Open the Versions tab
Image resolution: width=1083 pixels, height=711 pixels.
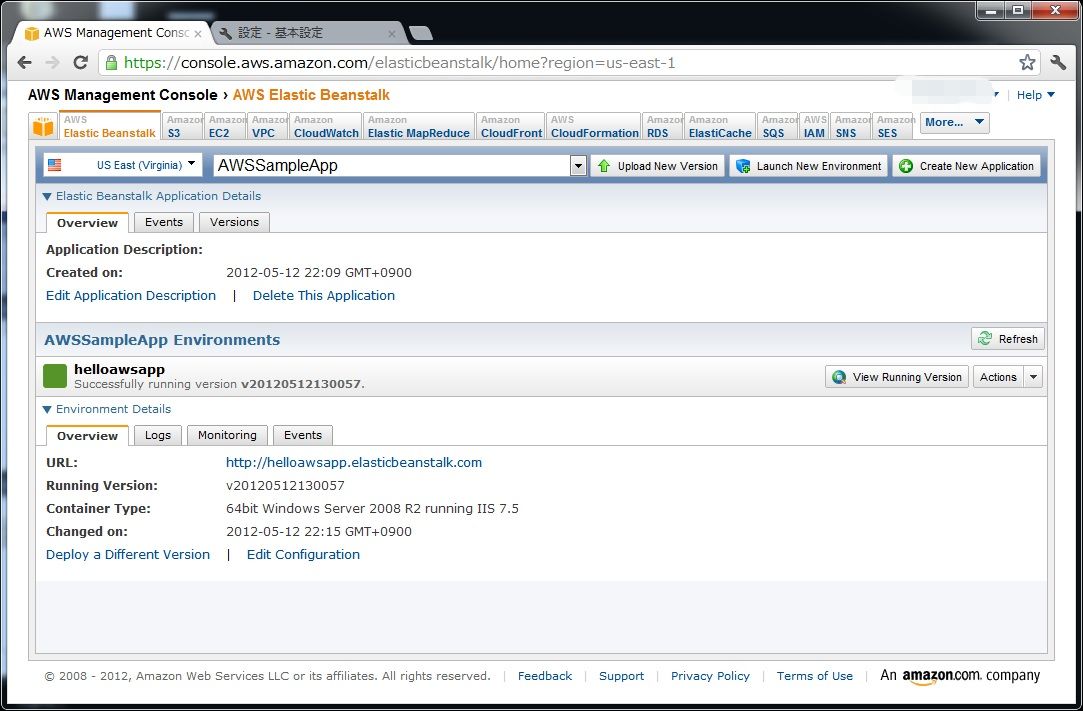[x=234, y=222]
